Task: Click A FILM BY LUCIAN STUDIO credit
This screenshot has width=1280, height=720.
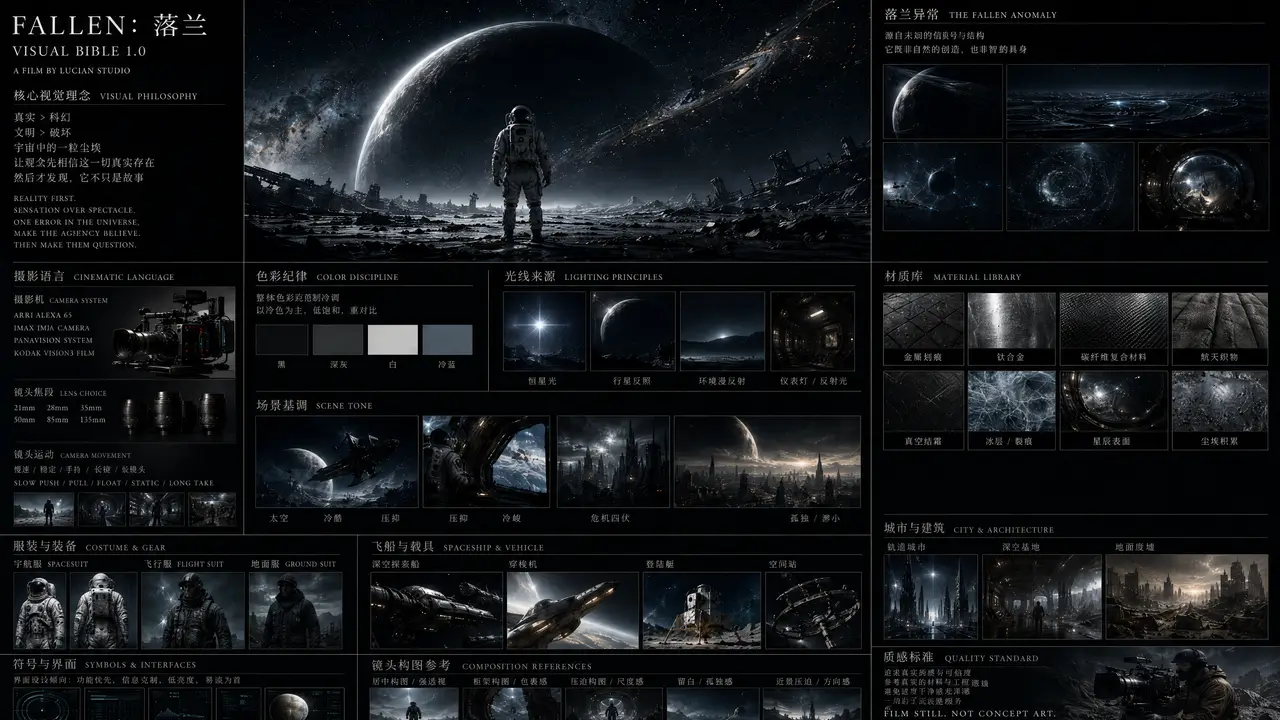Action: pos(72,71)
